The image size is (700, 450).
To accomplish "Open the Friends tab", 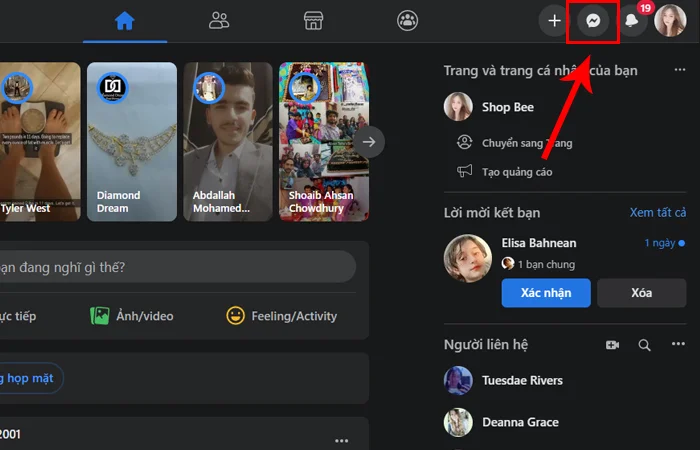I will click(219, 21).
